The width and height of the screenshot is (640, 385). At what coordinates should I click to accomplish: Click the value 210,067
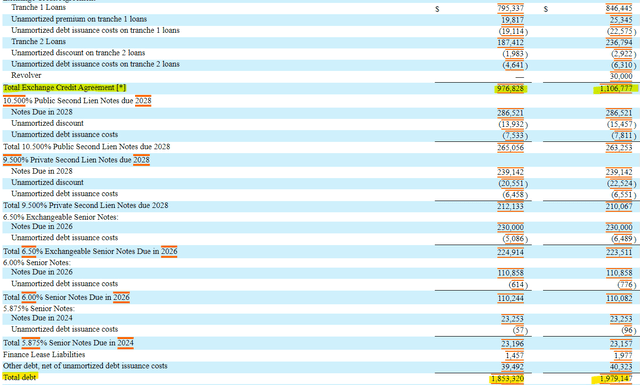point(619,207)
